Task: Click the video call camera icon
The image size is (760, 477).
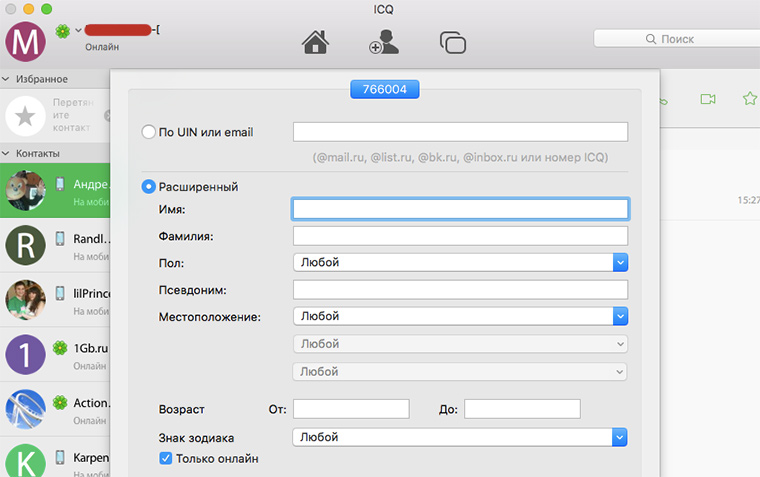Action: (x=708, y=99)
